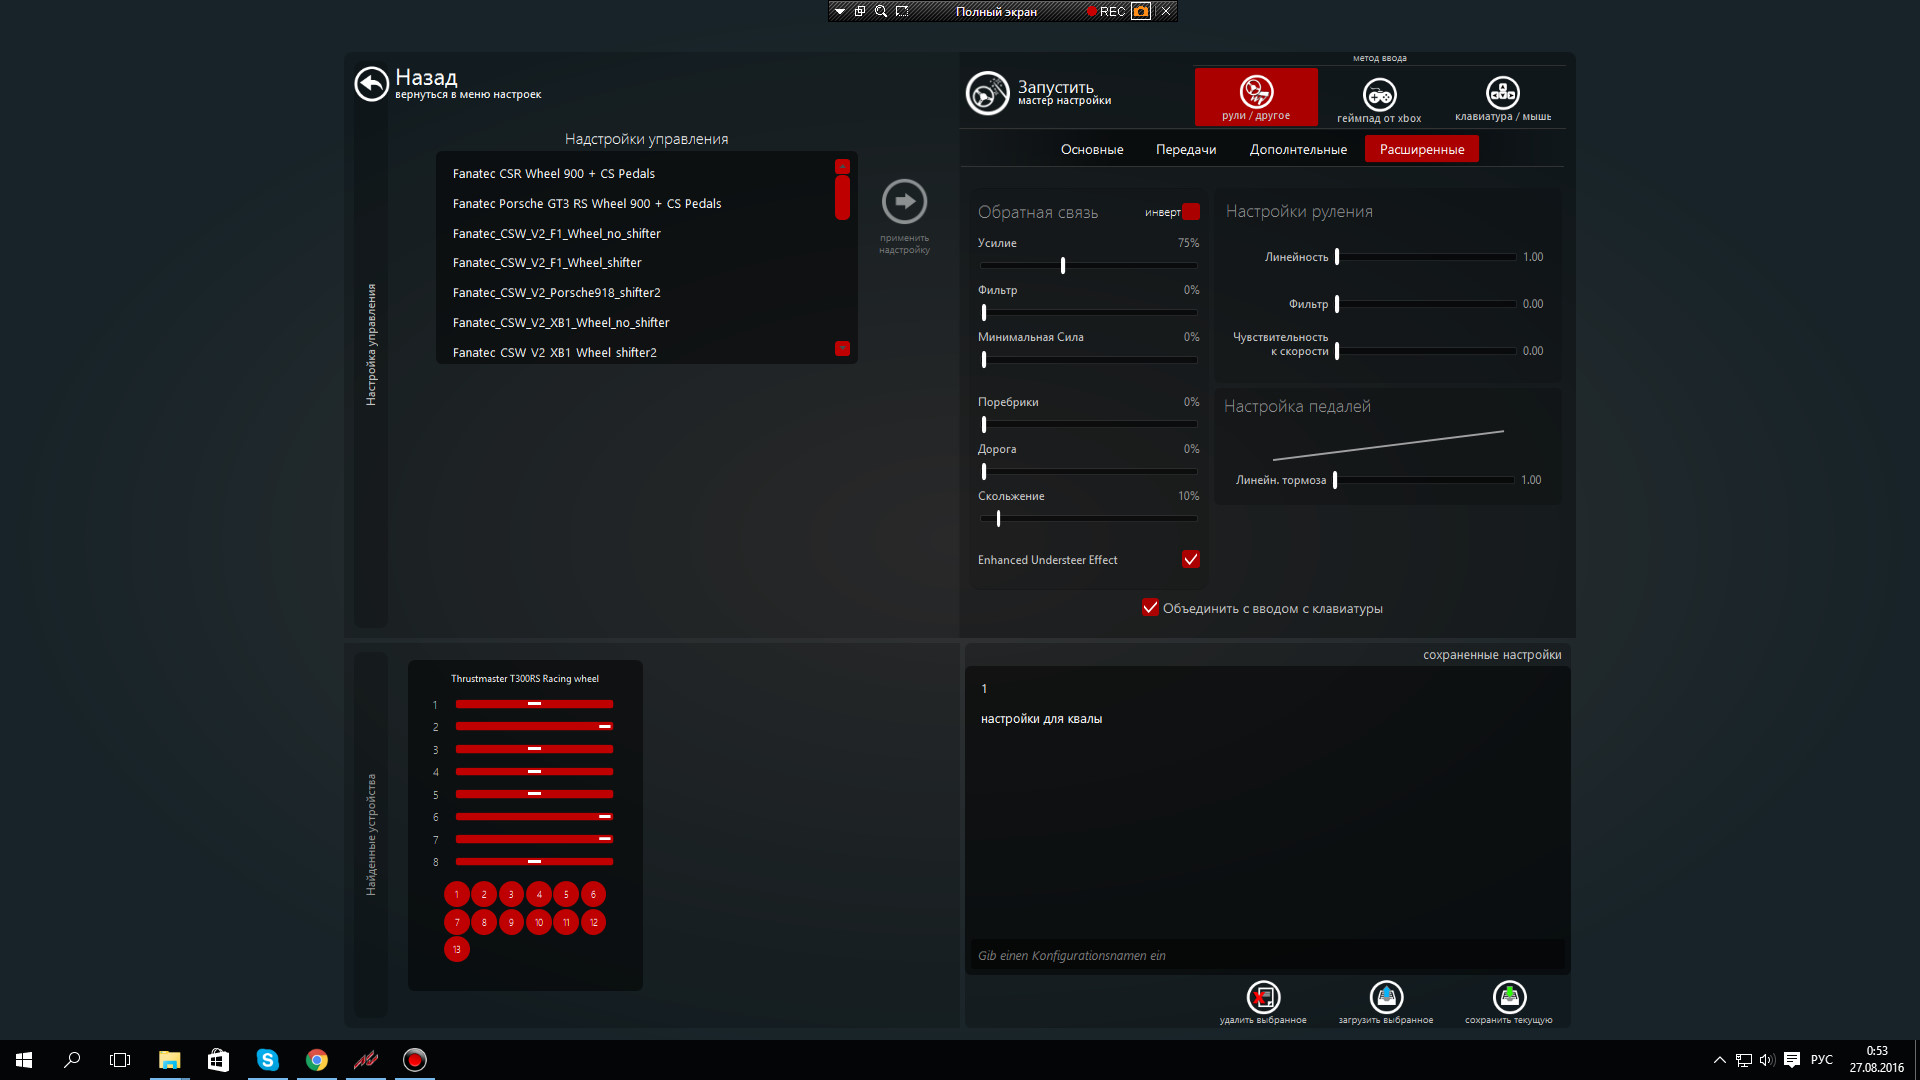Viewport: 1920px width, 1080px height.
Task: Select Fanatec_CSW_V2_F1_Wheel_shifter preset
Action: tap(547, 263)
